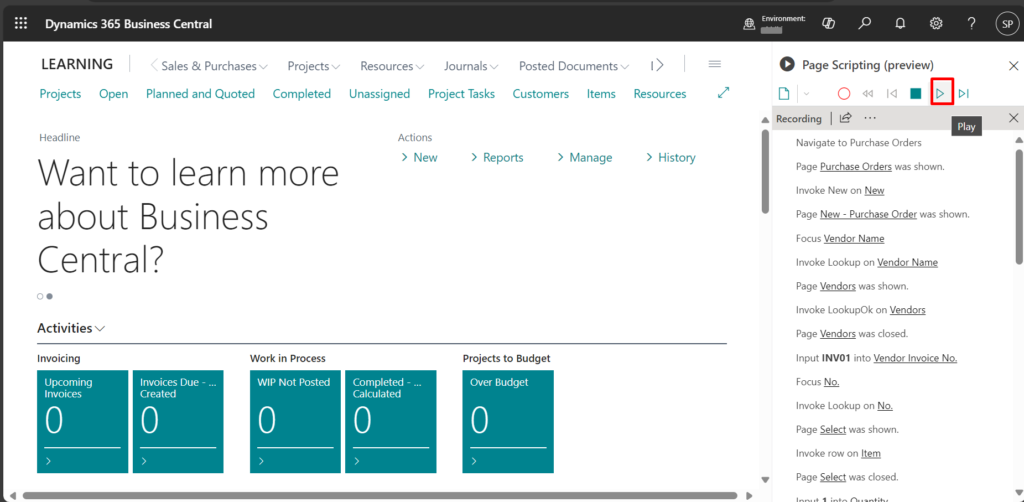1024x502 pixels.
Task: Open the search magnifier icon
Action: [x=865, y=24]
